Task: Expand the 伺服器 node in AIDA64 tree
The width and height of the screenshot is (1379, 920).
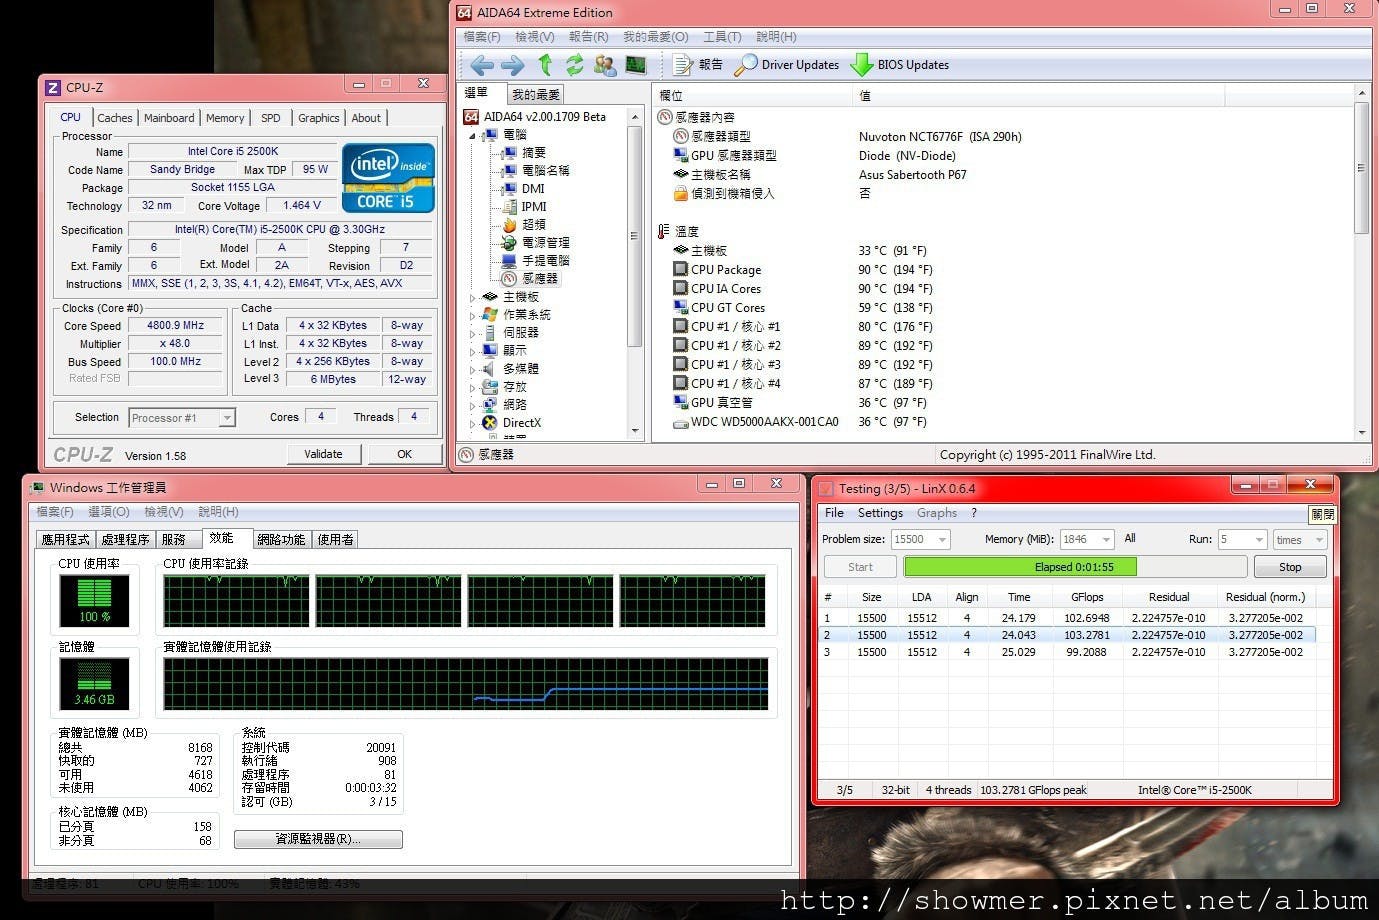Action: pyautogui.click(x=473, y=333)
